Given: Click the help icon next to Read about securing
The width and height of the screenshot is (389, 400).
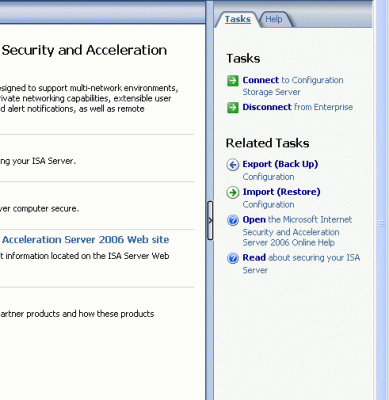Looking at the screenshot, I should pos(233,258).
